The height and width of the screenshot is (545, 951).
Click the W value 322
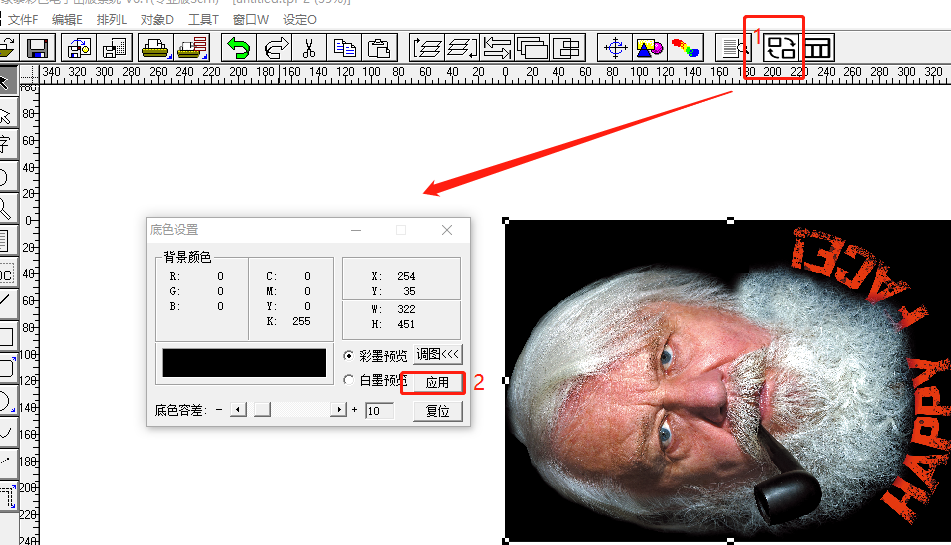(406, 309)
